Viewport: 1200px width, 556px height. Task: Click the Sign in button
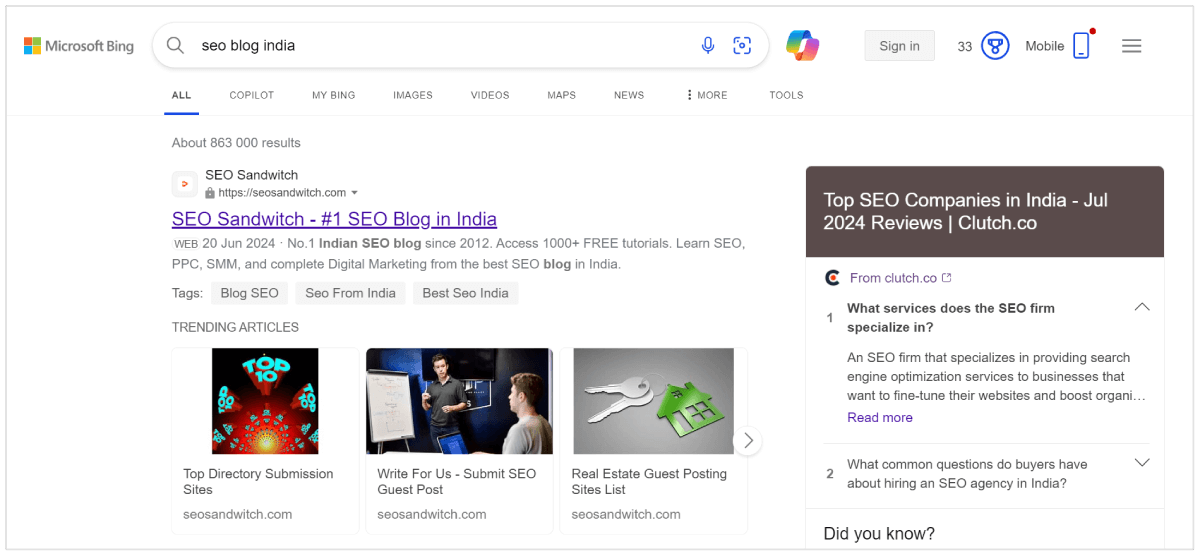click(899, 46)
